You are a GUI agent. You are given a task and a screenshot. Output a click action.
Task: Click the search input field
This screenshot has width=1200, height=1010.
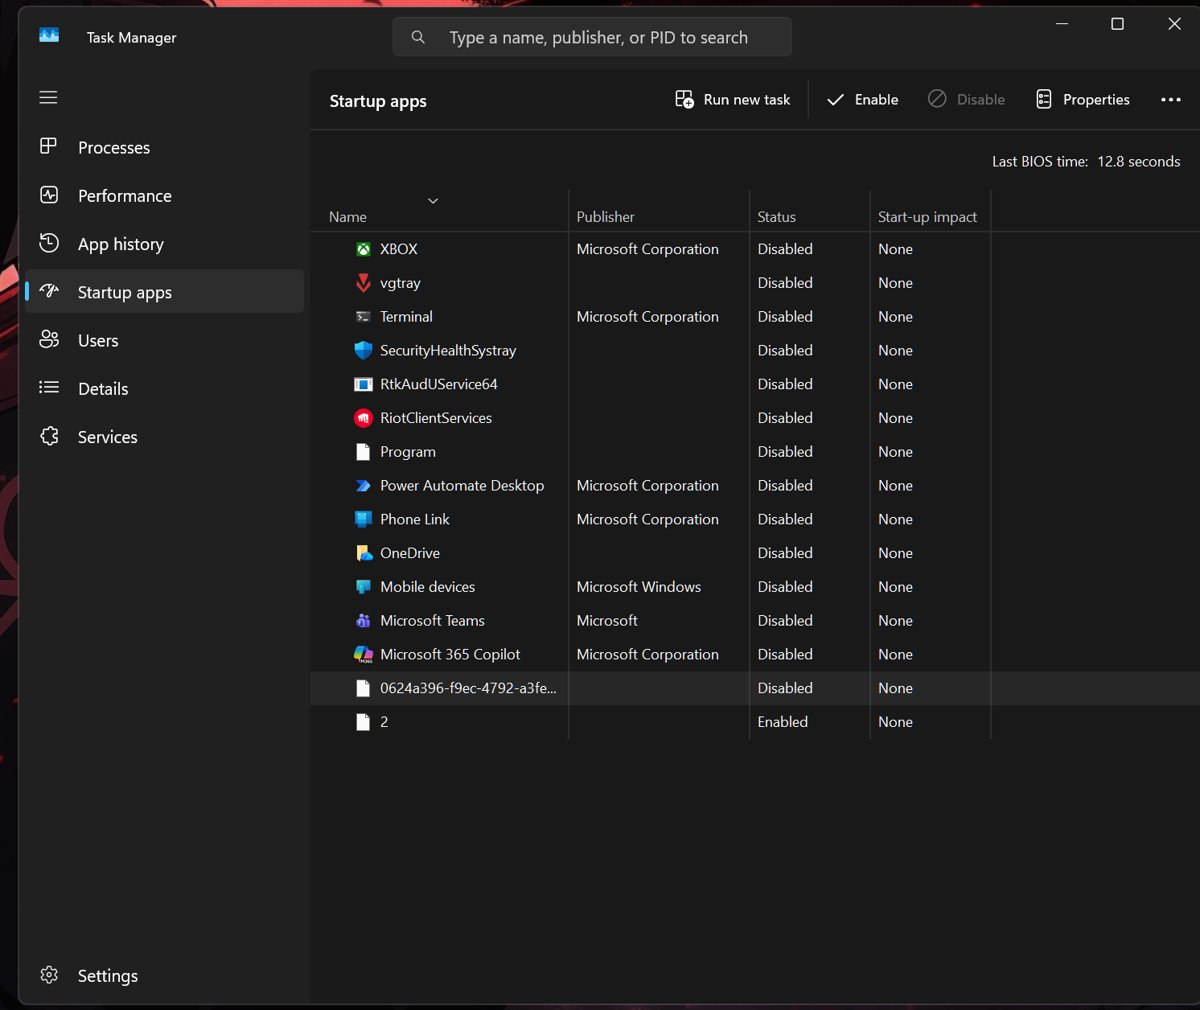point(592,37)
